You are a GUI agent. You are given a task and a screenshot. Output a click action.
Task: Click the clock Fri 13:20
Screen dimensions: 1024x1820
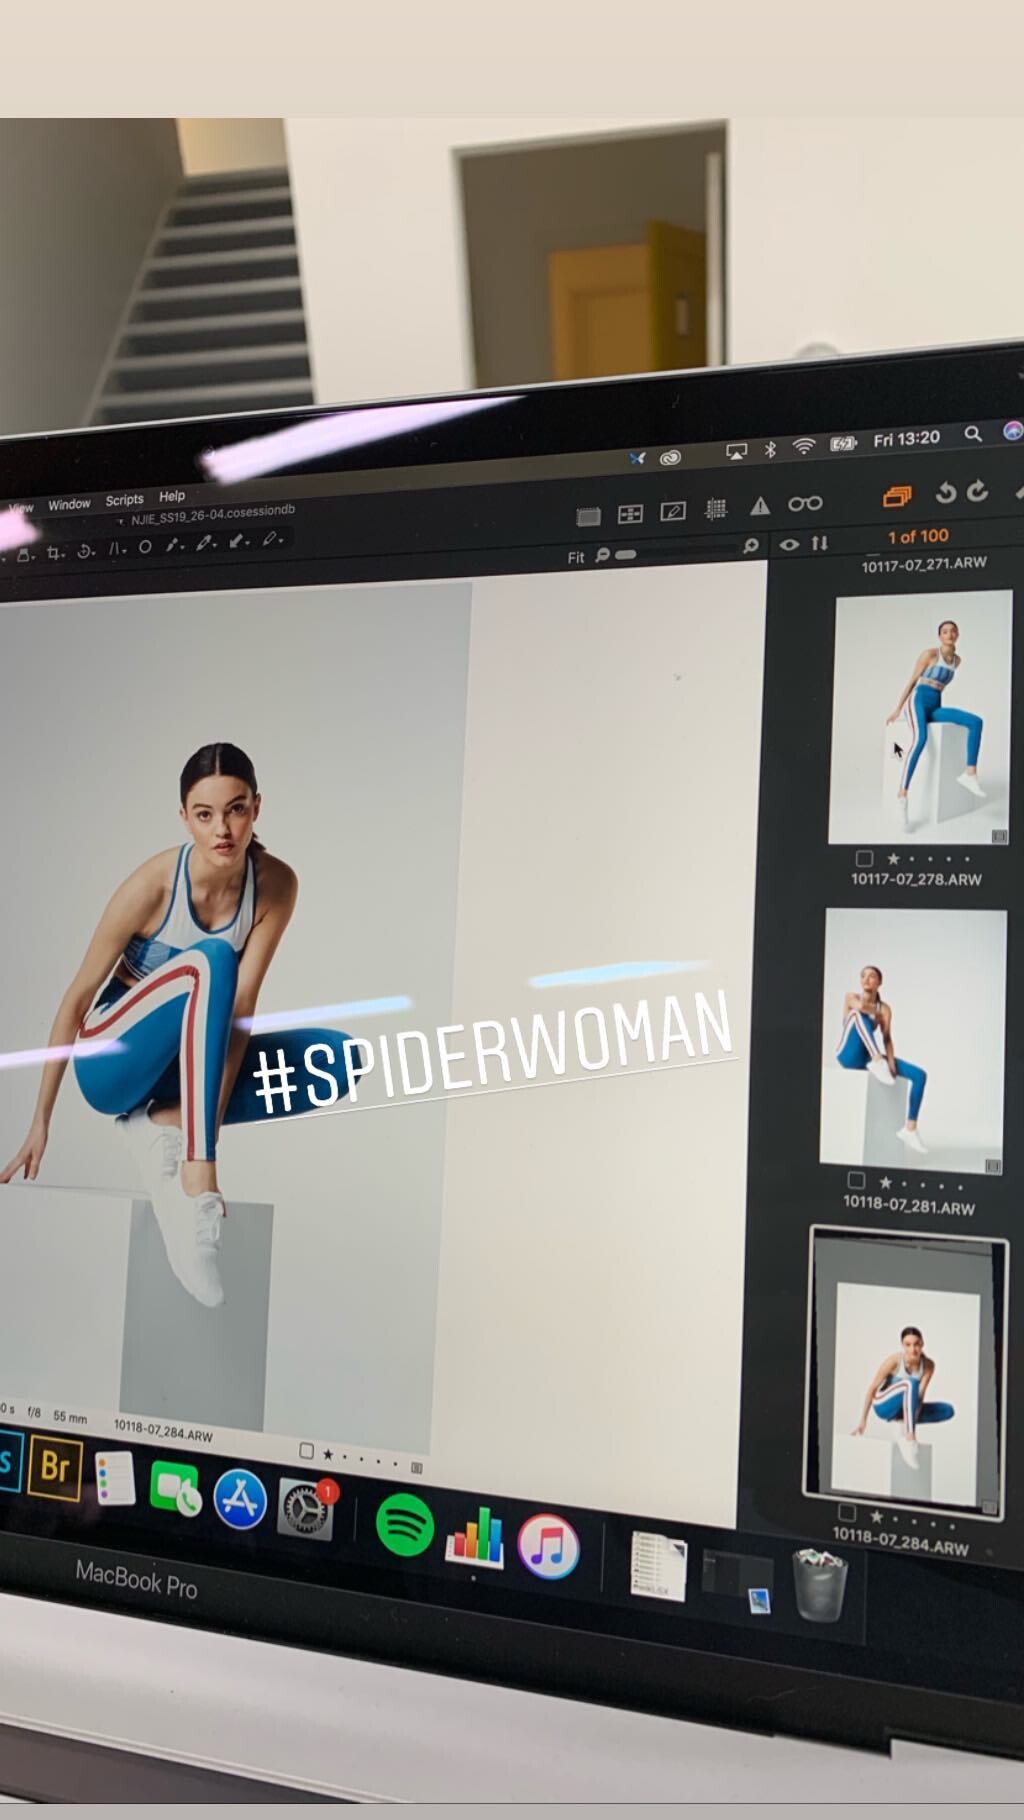coord(907,439)
